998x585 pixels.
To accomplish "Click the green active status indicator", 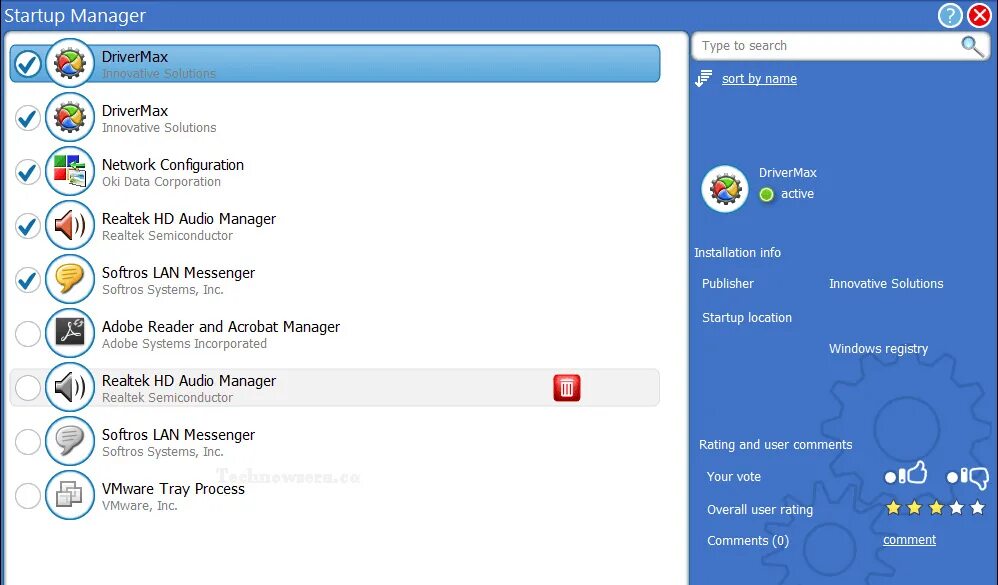I will (766, 194).
